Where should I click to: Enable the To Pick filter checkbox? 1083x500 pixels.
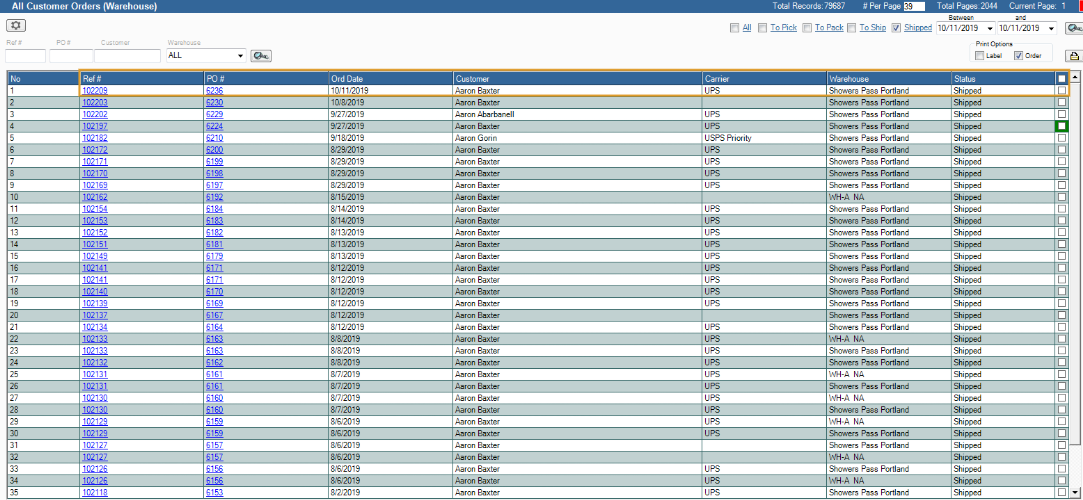tap(763, 28)
